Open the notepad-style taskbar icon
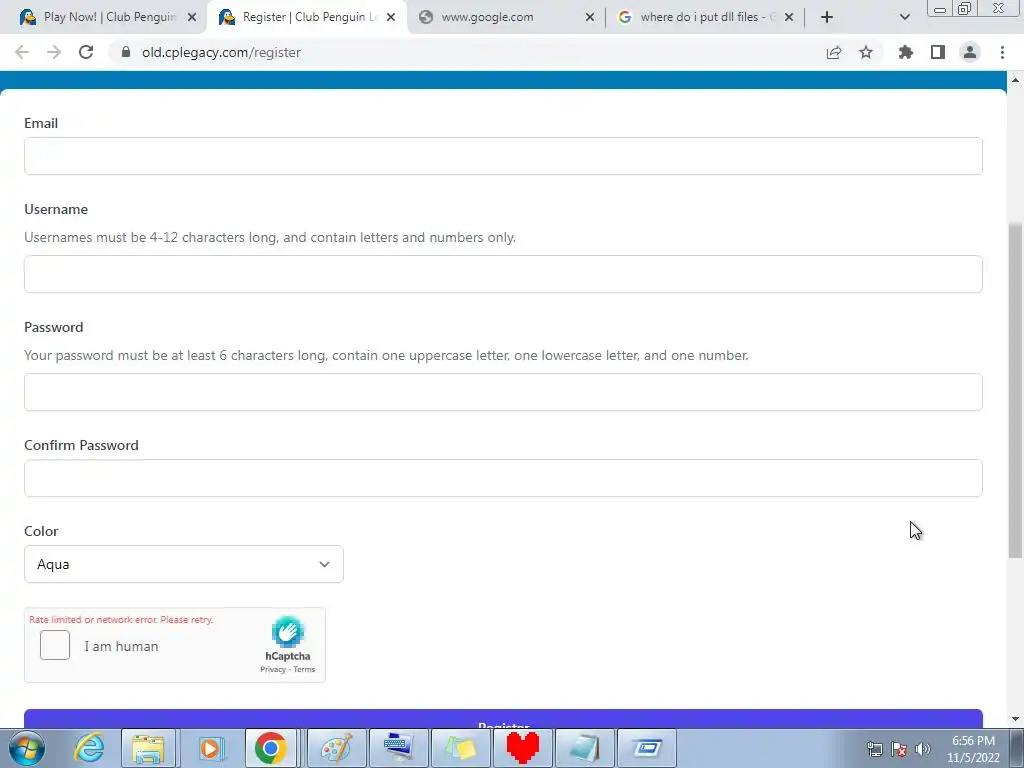 click(x=585, y=748)
